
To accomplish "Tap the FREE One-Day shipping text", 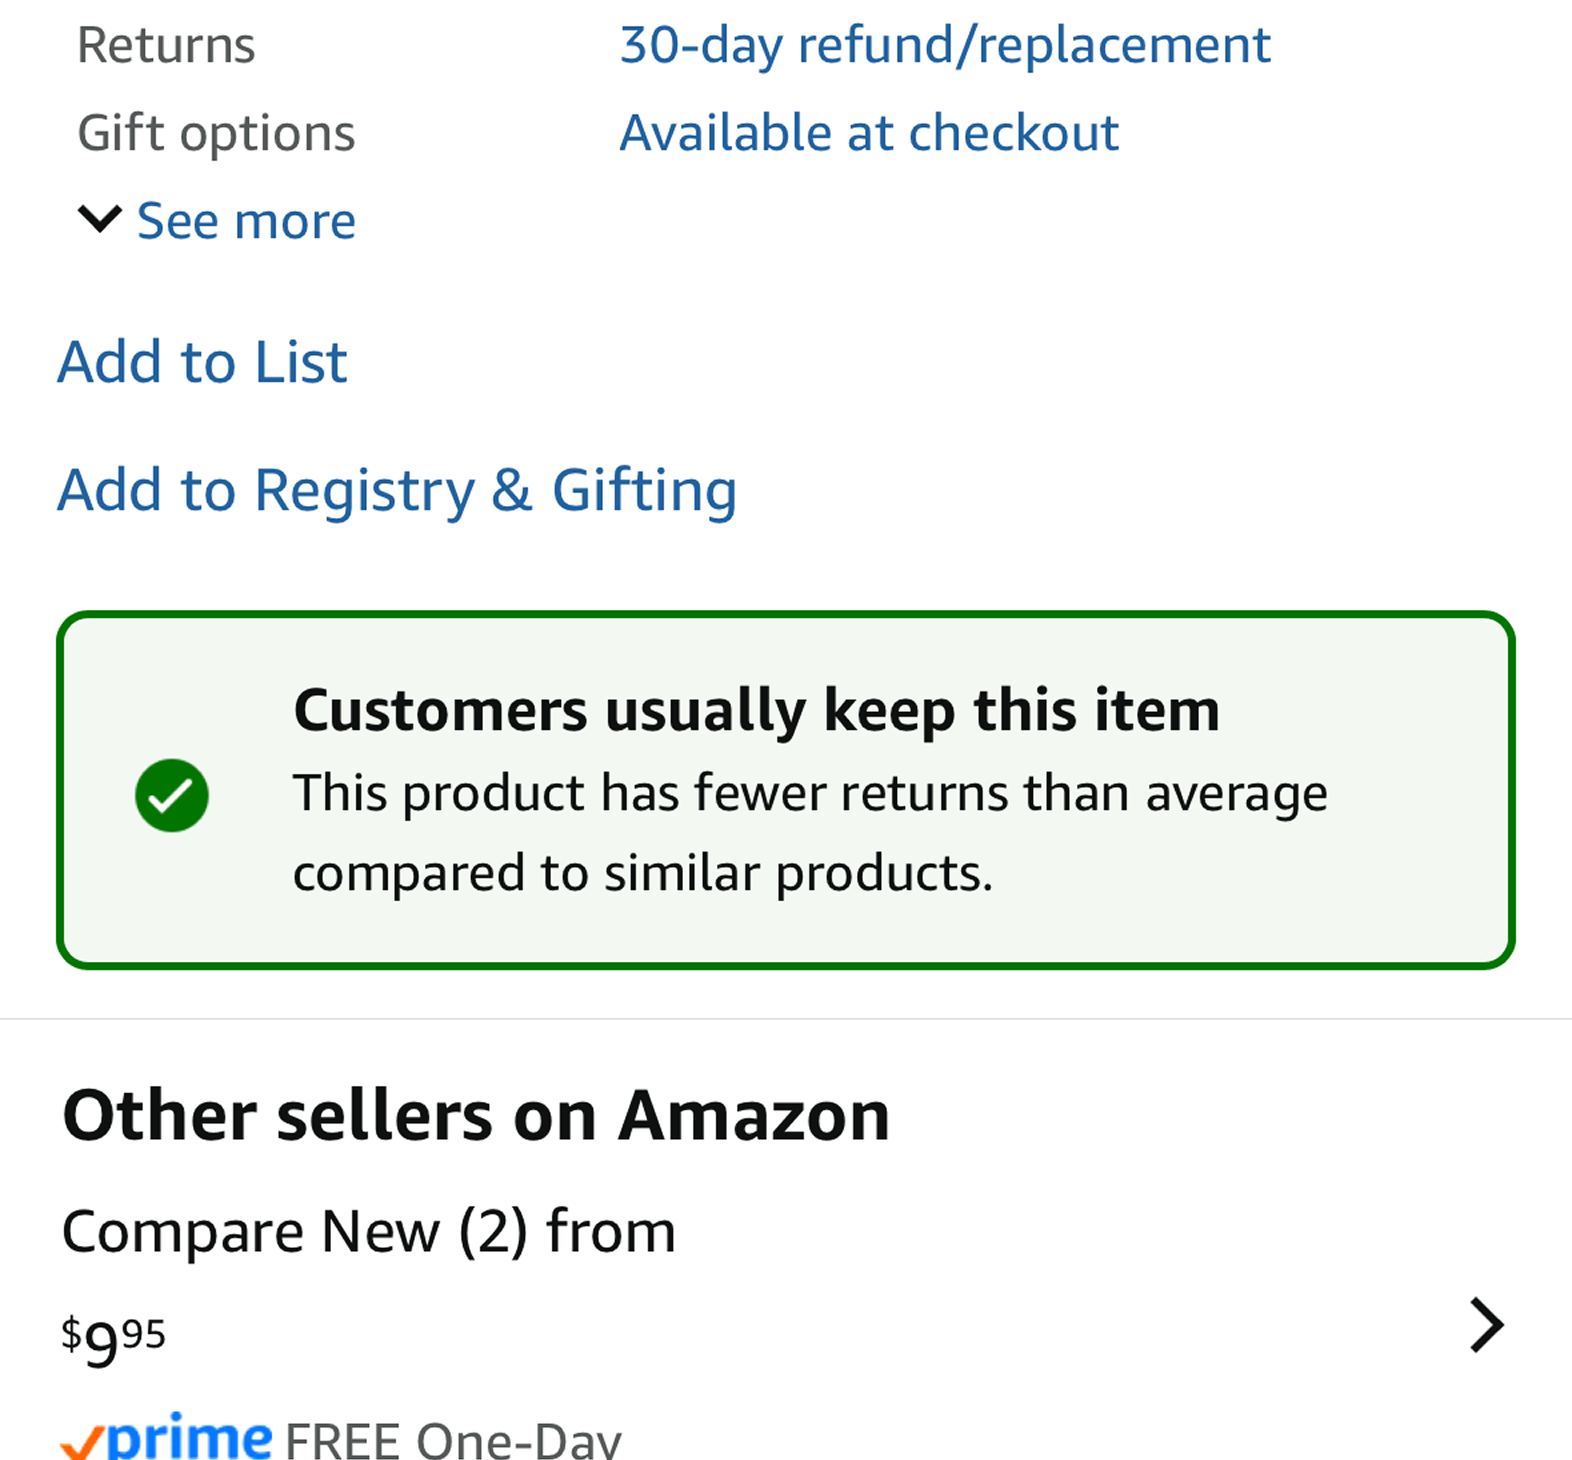I will tap(453, 1441).
